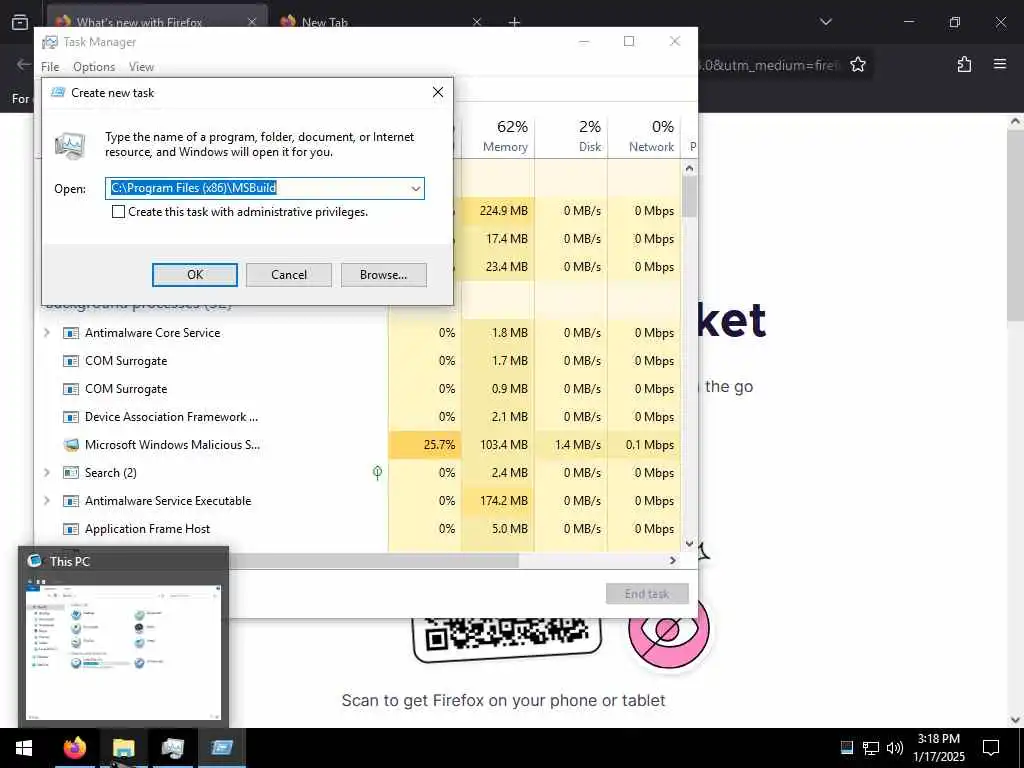1024x768 pixels.
Task: Confirm the new task with OK
Action: (x=195, y=275)
